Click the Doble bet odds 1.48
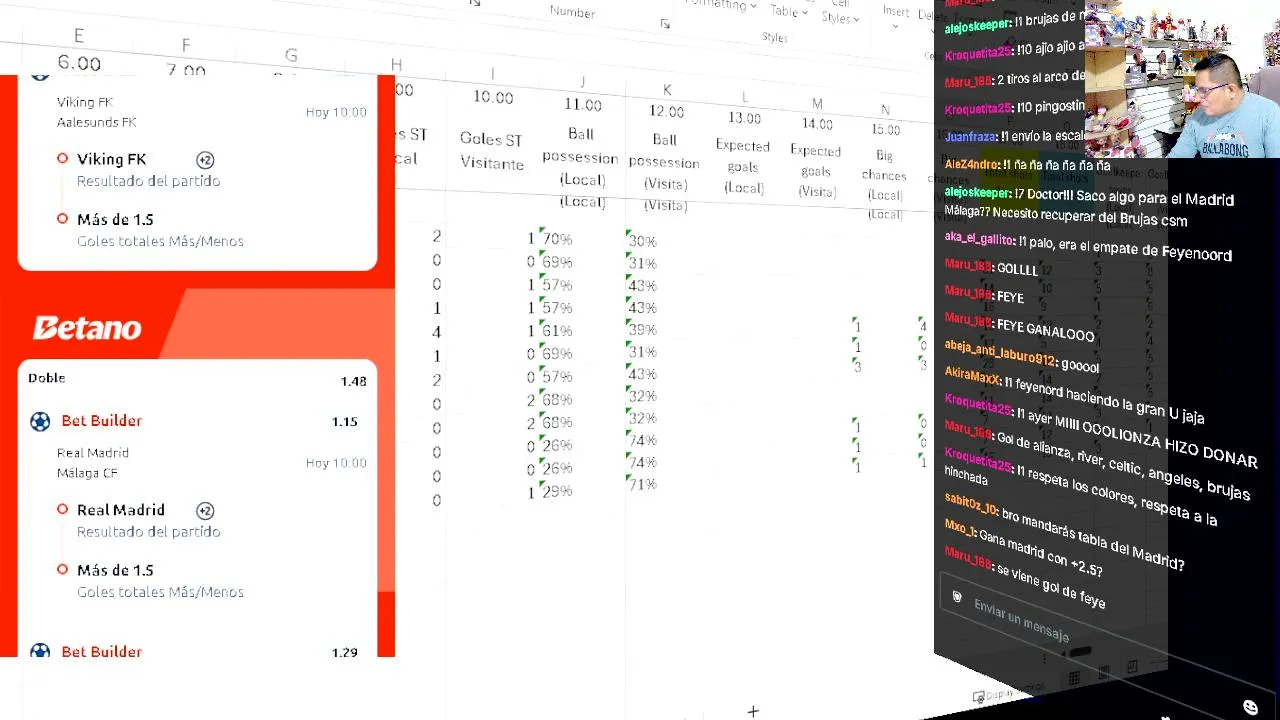The width and height of the screenshot is (1280, 720). tap(353, 381)
